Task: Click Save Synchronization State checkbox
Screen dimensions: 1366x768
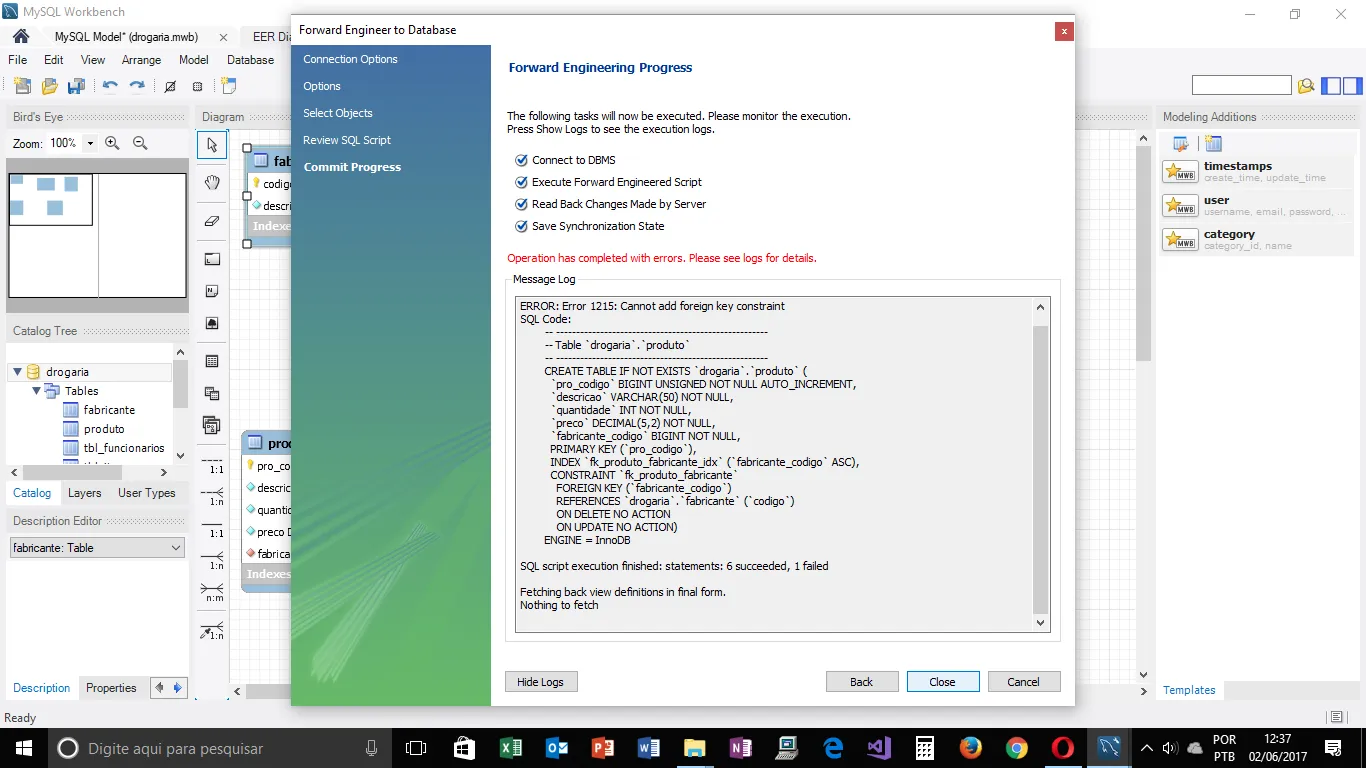Action: point(521,226)
